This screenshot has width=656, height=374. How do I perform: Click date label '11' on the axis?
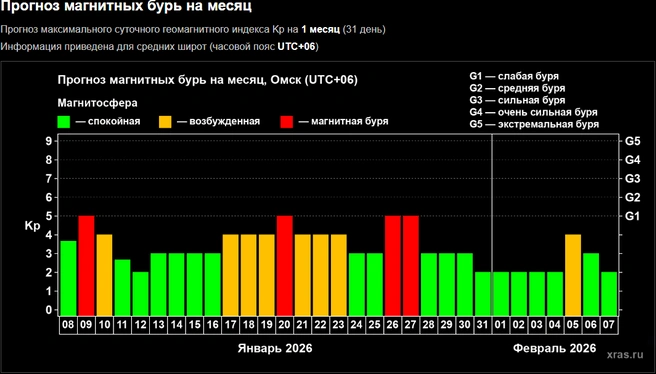point(122,325)
